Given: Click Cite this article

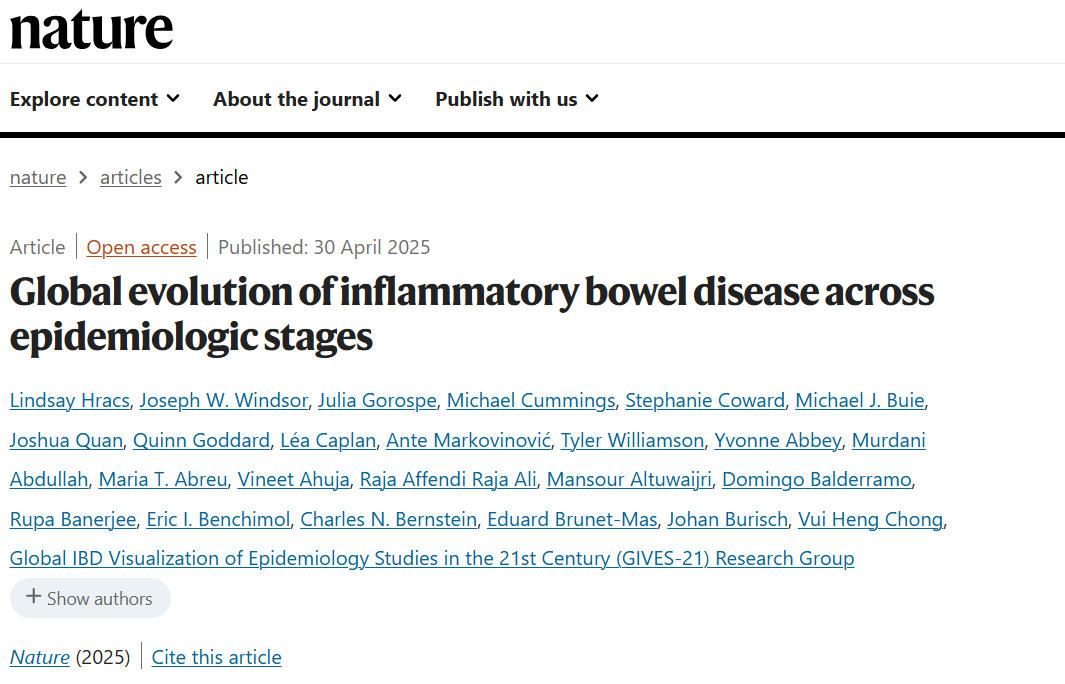Looking at the screenshot, I should point(217,658).
